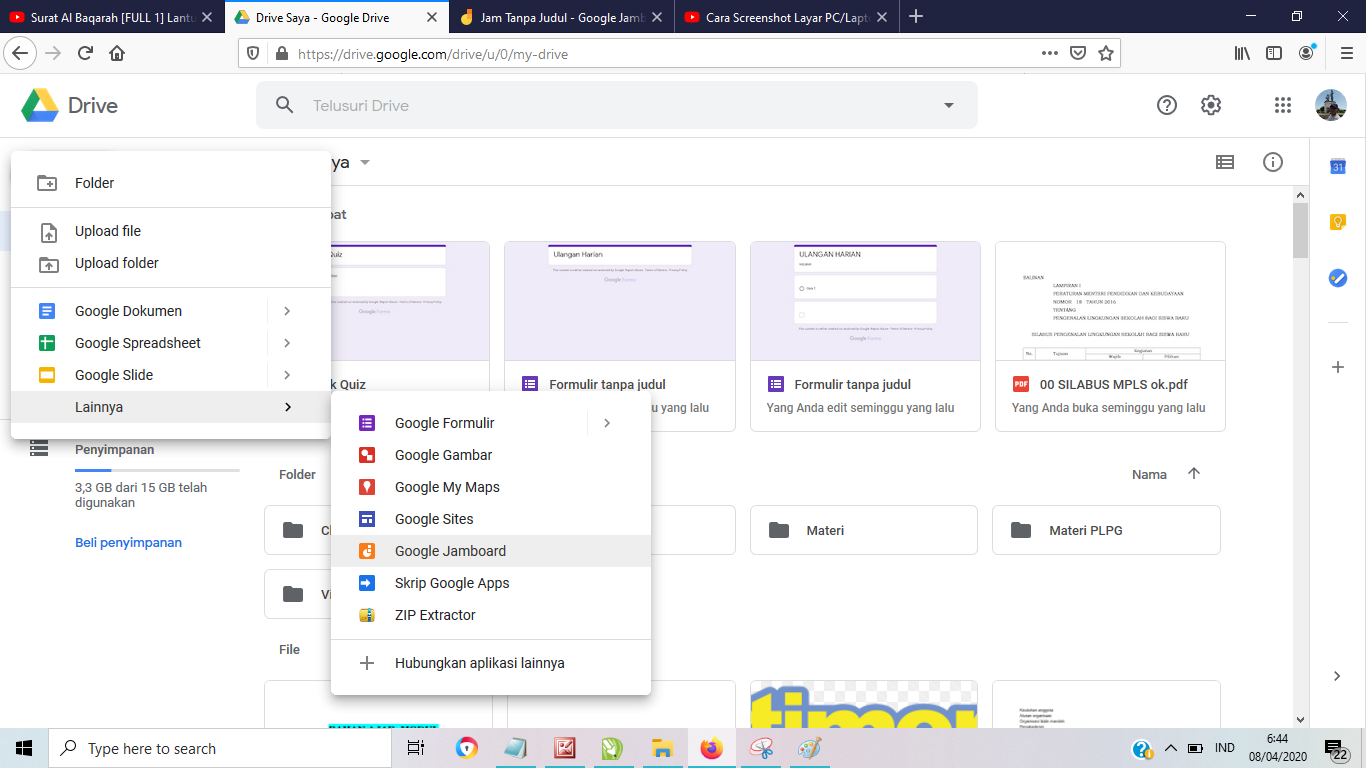Select Google My Maps option
The width and height of the screenshot is (1366, 768).
coord(490,487)
